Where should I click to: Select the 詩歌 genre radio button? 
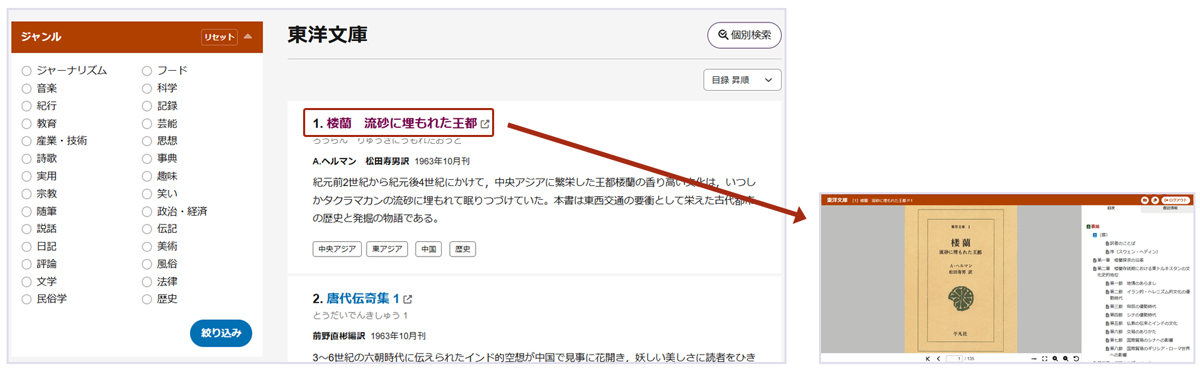coord(27,158)
